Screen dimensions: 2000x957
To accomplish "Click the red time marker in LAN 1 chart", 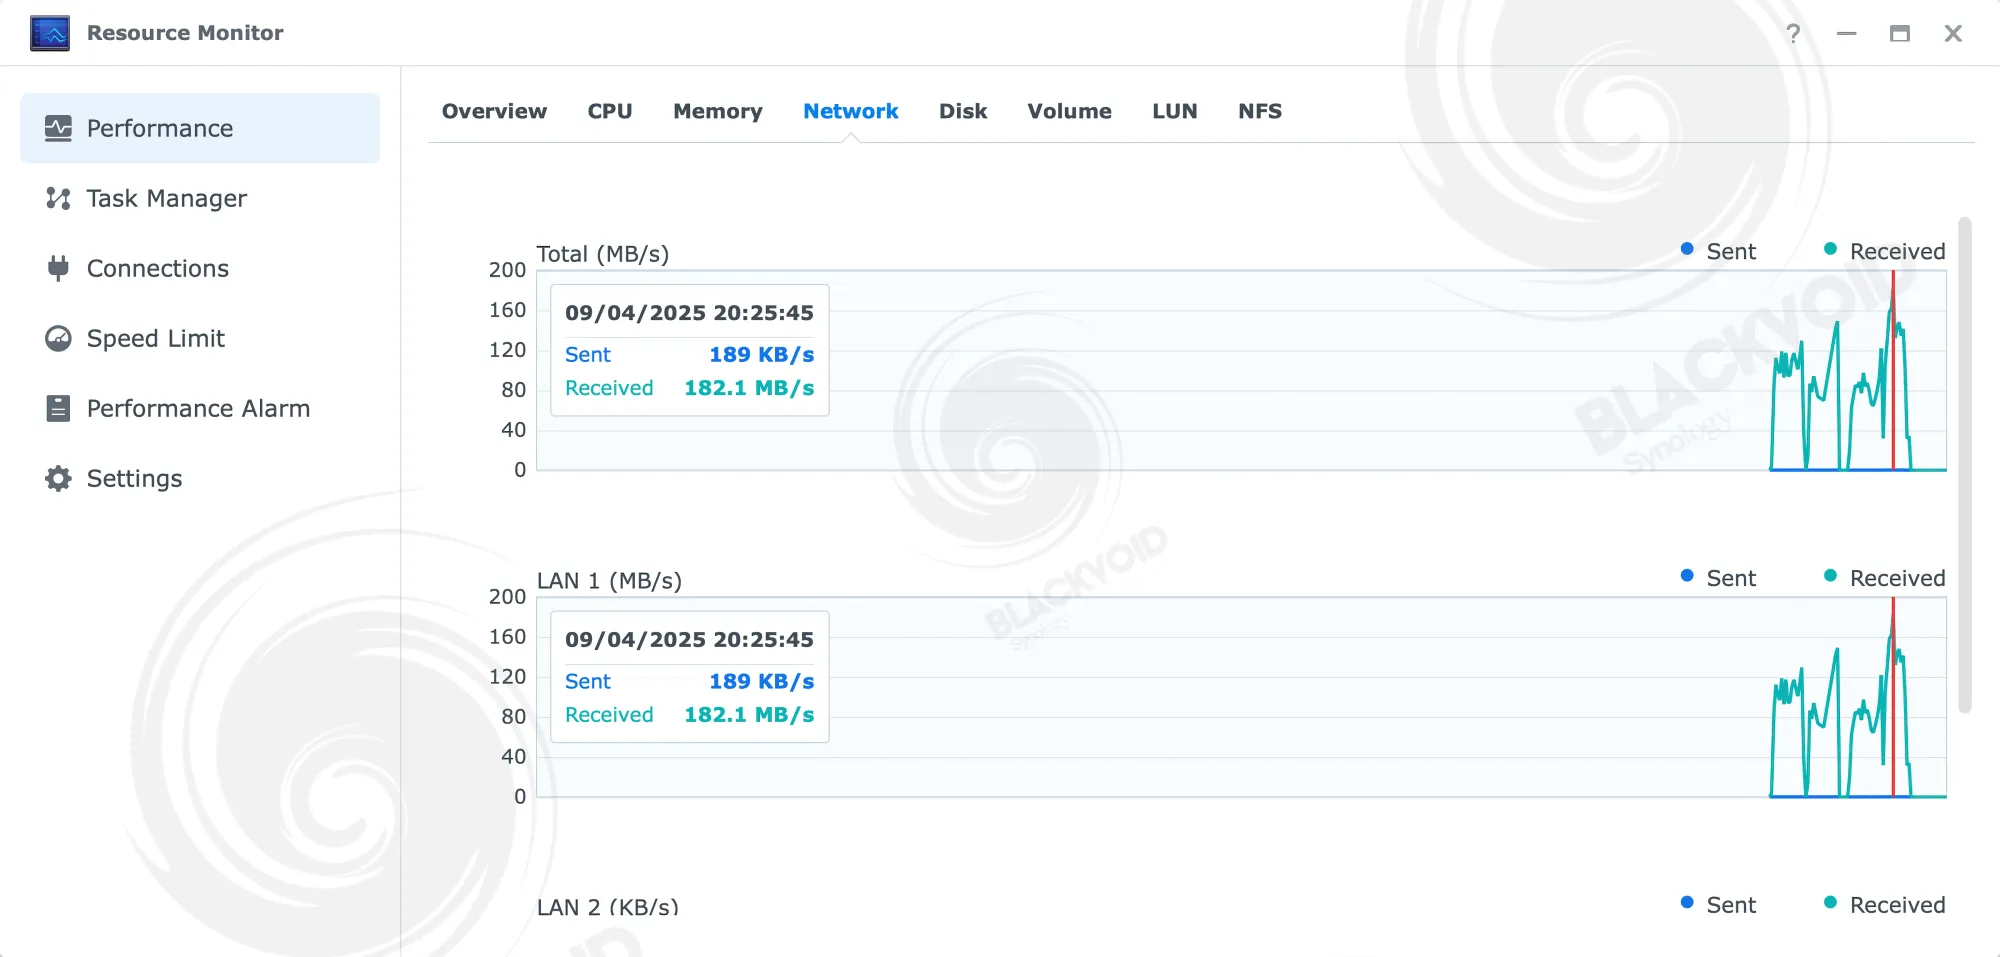I will pos(1893,697).
